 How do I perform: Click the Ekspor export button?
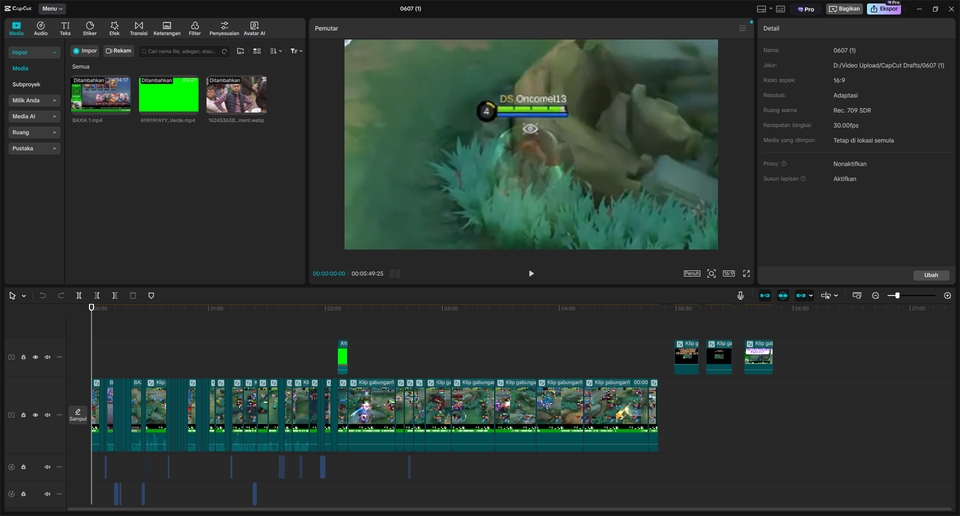[x=883, y=9]
